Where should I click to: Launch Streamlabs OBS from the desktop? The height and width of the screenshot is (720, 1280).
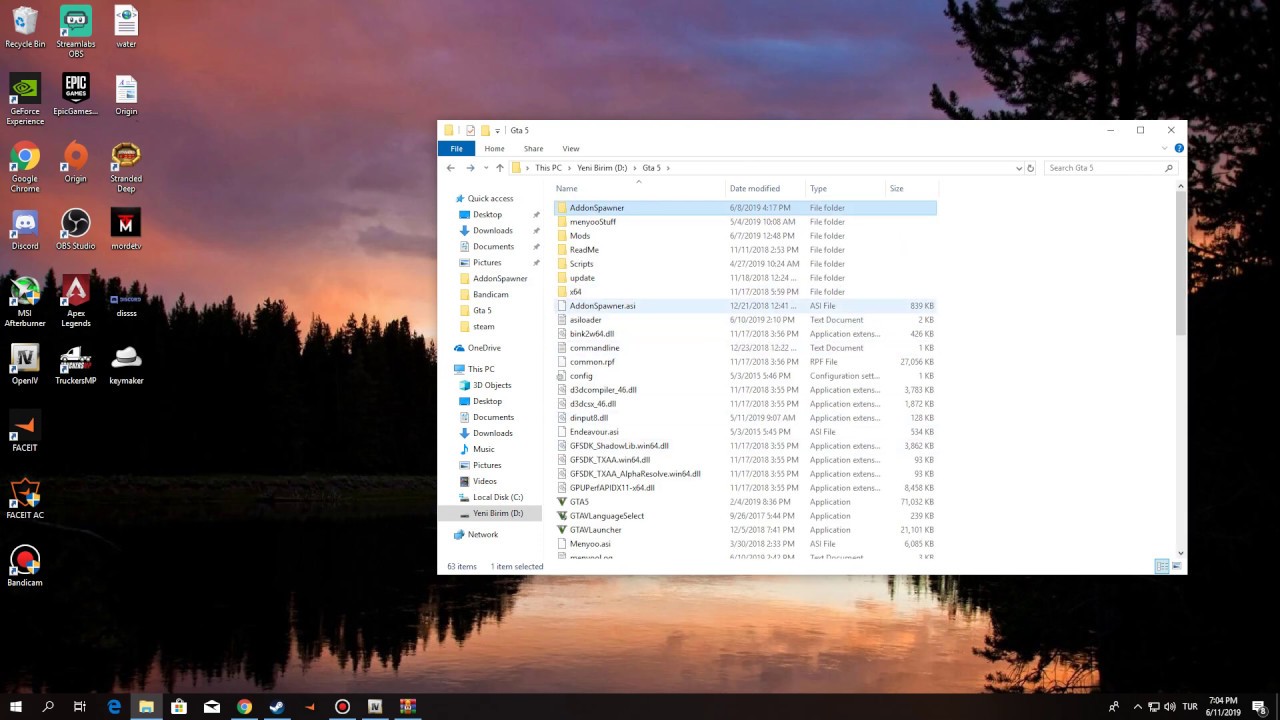[x=75, y=31]
